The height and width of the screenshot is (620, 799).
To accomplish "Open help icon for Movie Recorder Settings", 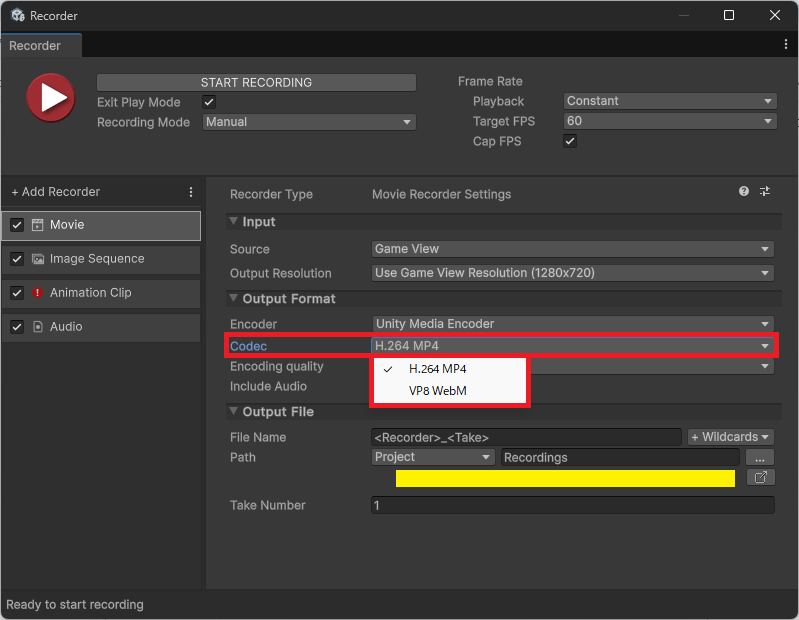I will [x=744, y=192].
